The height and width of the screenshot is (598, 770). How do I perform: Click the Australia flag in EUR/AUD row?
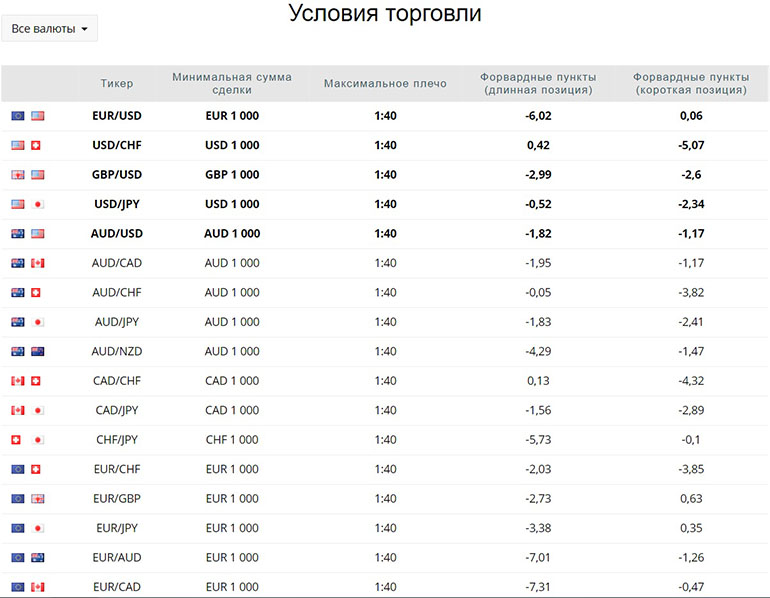pyautogui.click(x=38, y=558)
